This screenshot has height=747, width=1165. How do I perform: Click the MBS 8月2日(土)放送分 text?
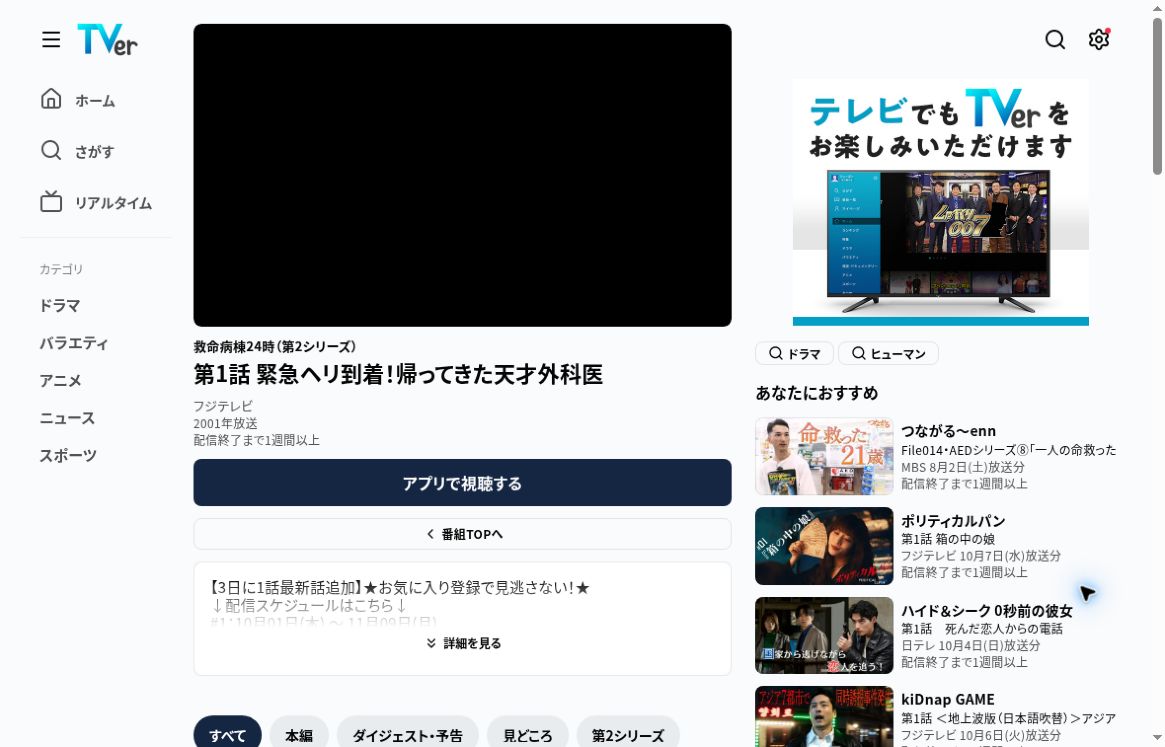point(963,467)
